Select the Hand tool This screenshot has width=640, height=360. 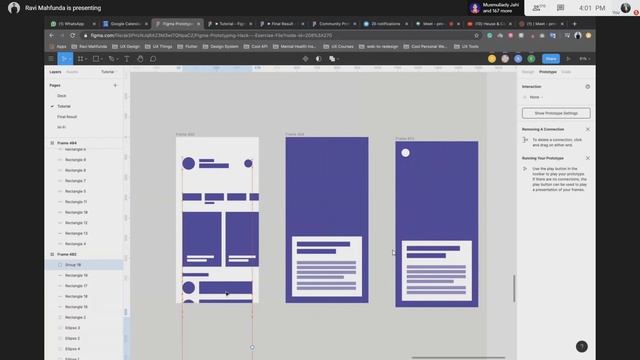(140, 59)
